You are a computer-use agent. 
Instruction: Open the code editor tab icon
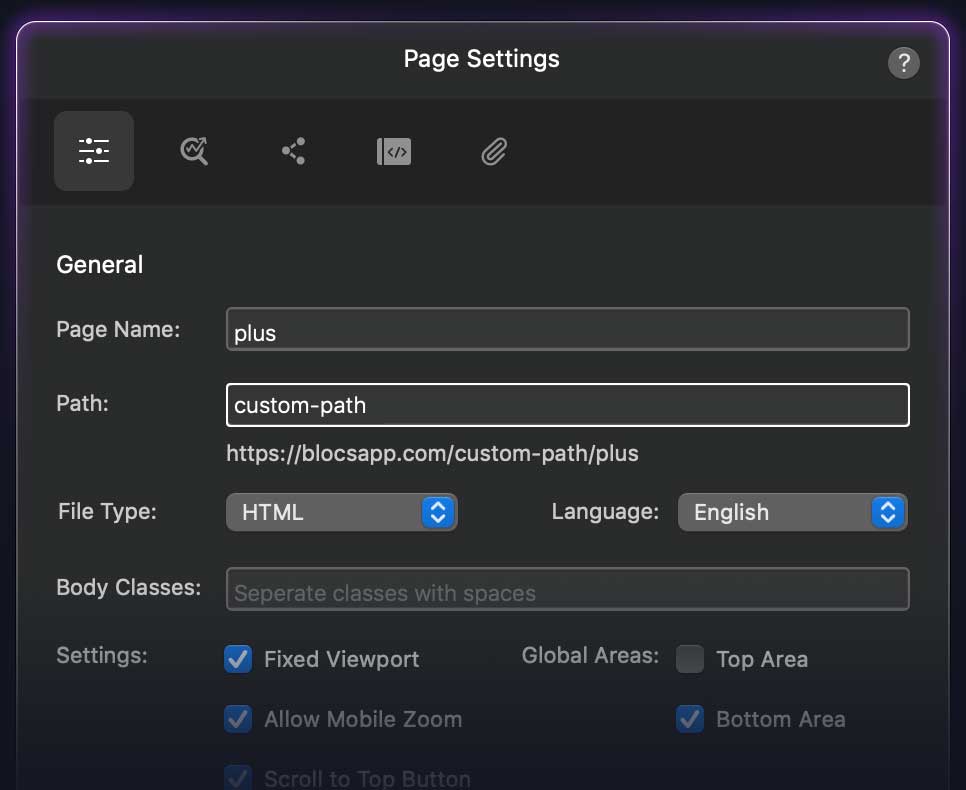click(x=393, y=151)
